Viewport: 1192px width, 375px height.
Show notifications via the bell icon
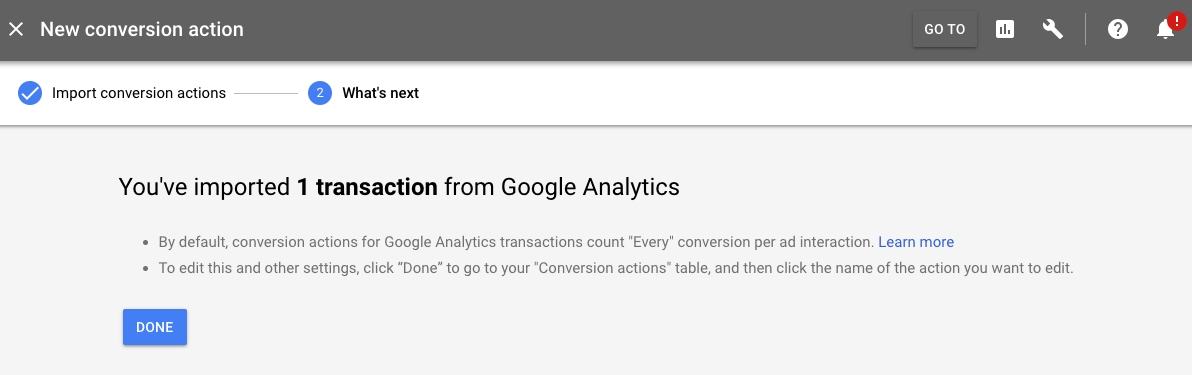coord(1164,30)
